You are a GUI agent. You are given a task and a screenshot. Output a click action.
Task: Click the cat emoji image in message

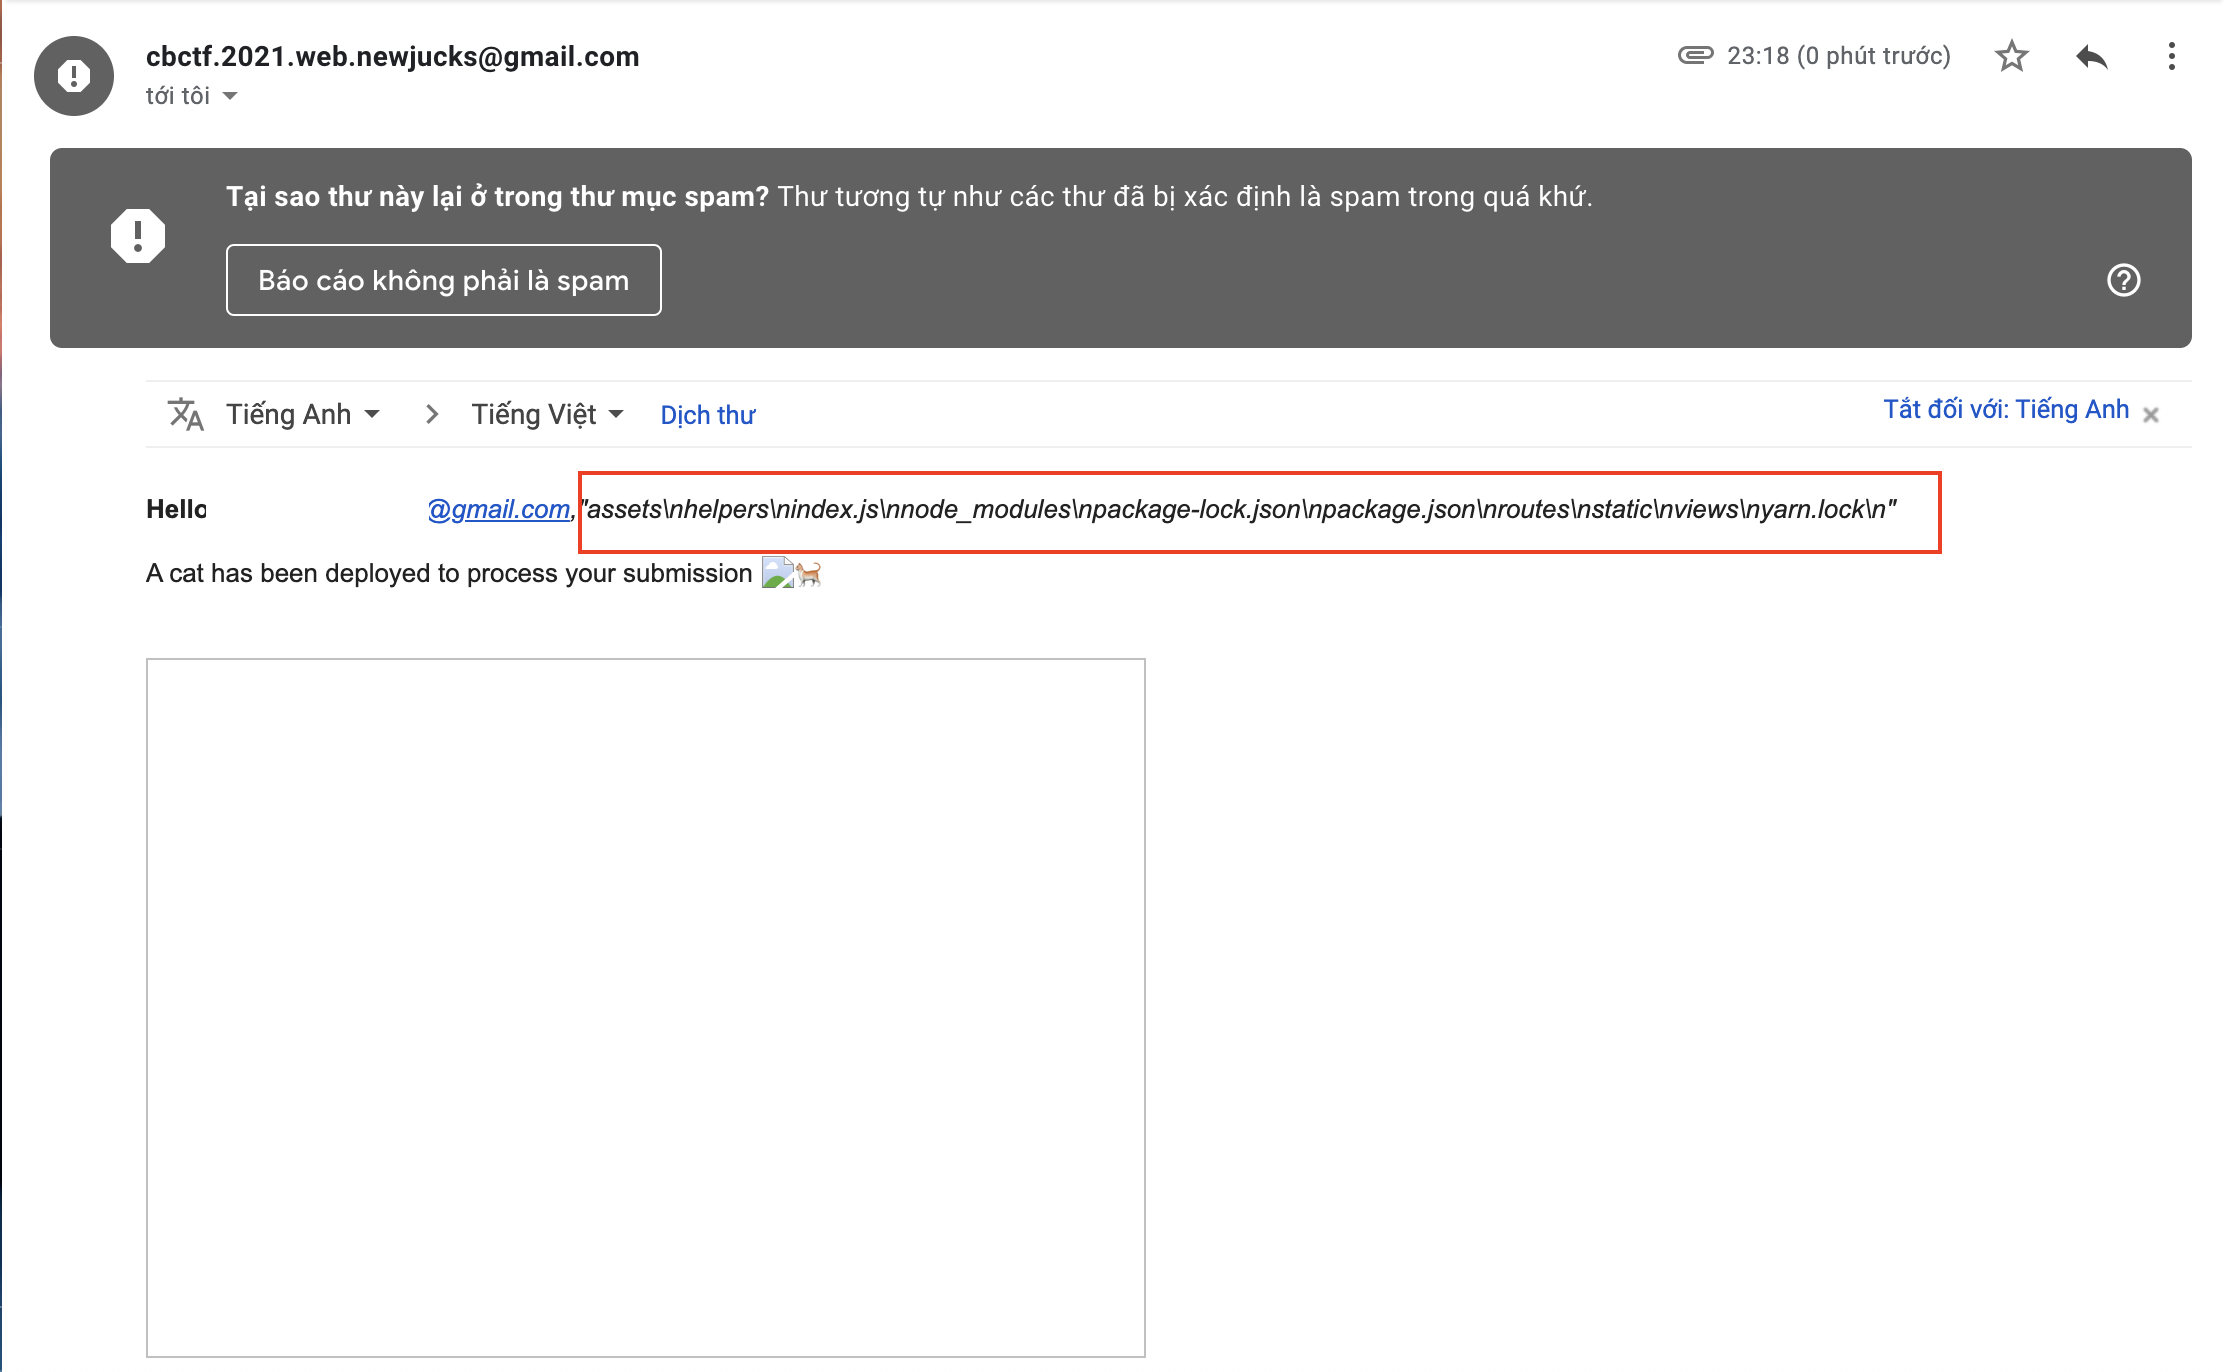(x=809, y=574)
